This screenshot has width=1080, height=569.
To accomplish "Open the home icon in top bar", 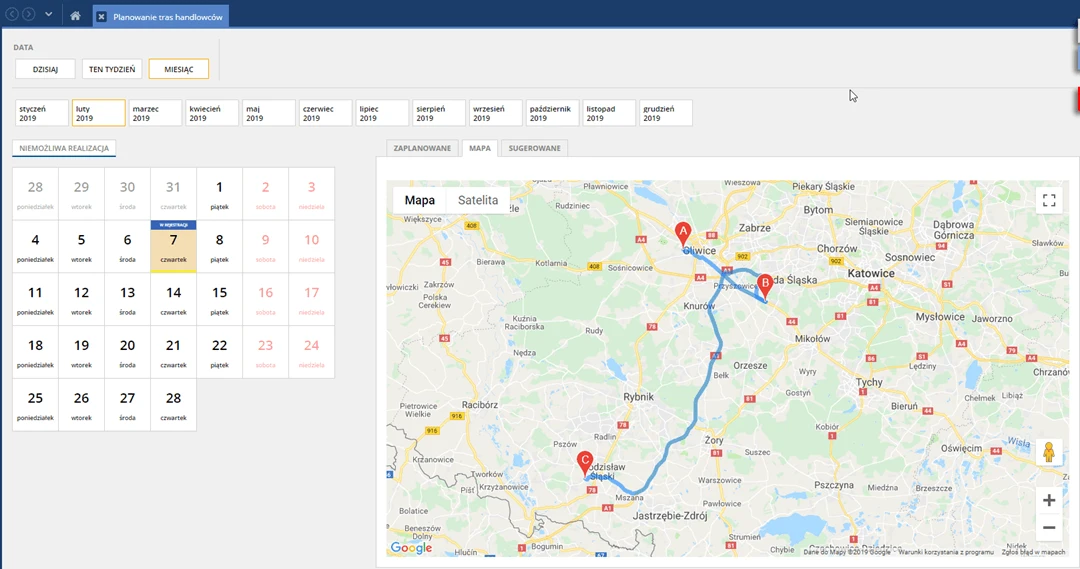I will (75, 16).
